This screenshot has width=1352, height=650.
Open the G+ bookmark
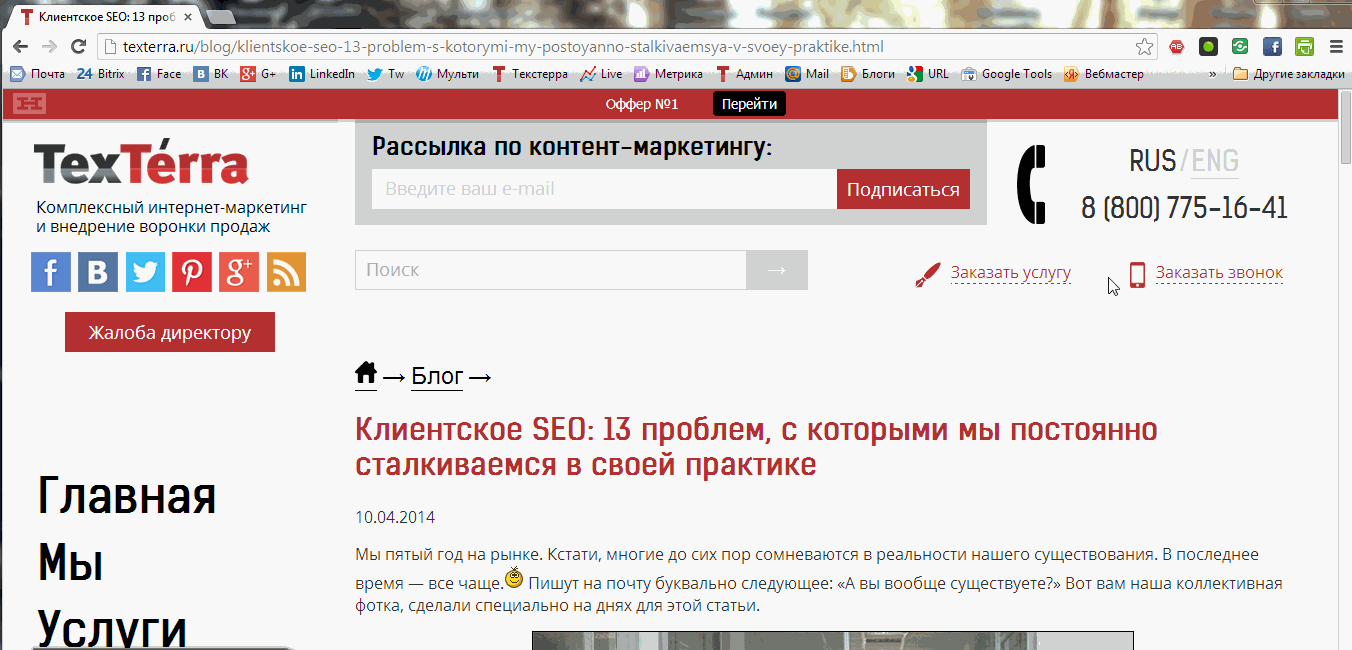(259, 74)
